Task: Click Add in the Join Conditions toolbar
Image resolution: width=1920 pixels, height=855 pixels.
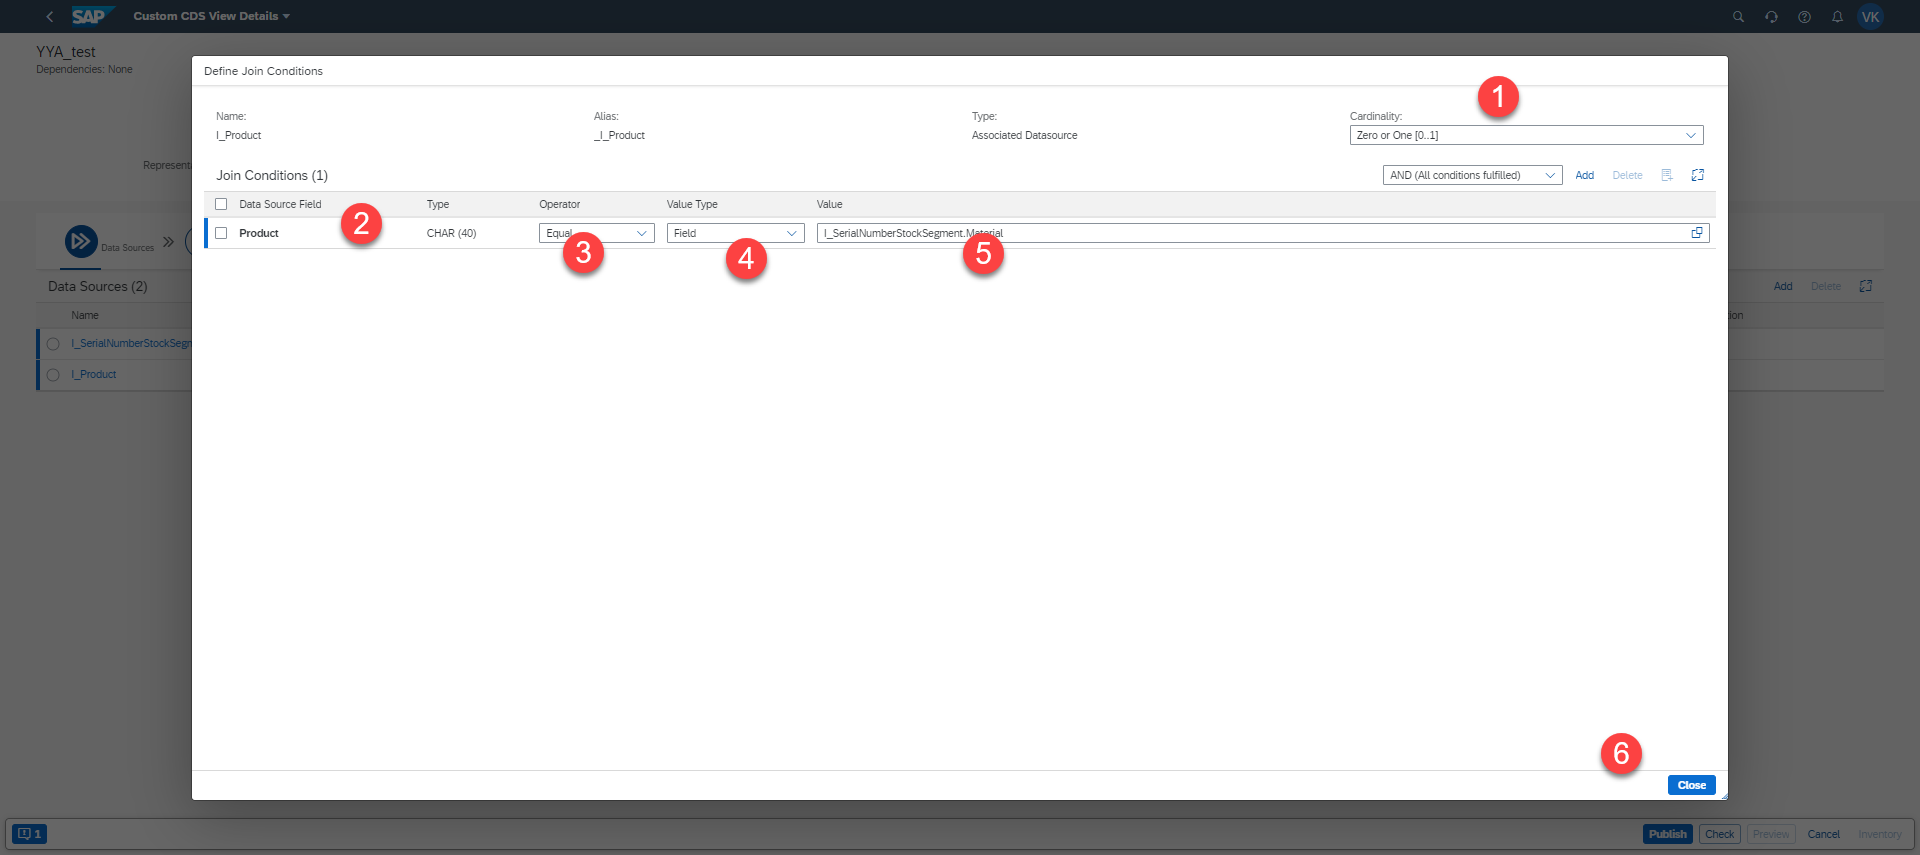Action: click(1584, 175)
